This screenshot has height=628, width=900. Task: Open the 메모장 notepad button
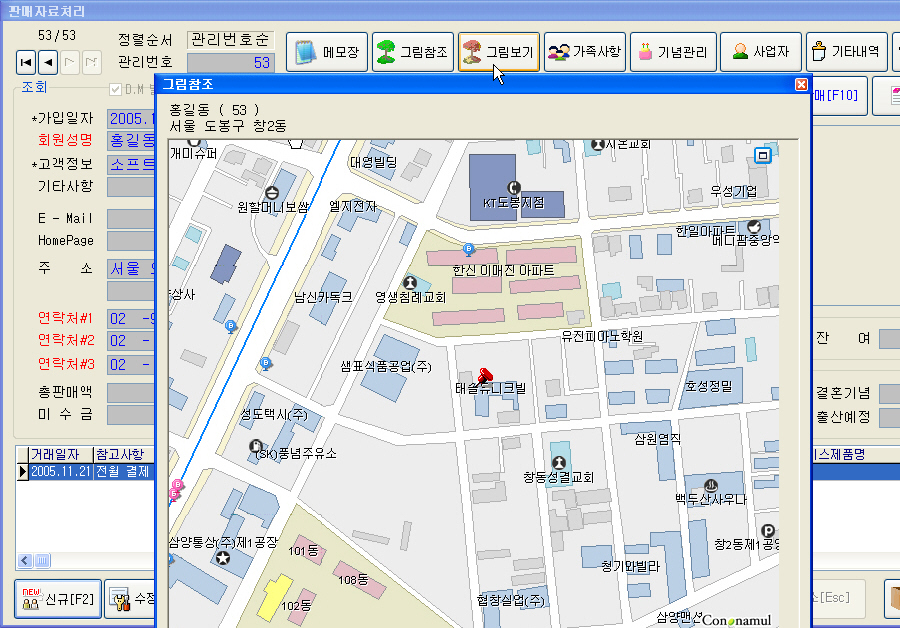tap(327, 52)
